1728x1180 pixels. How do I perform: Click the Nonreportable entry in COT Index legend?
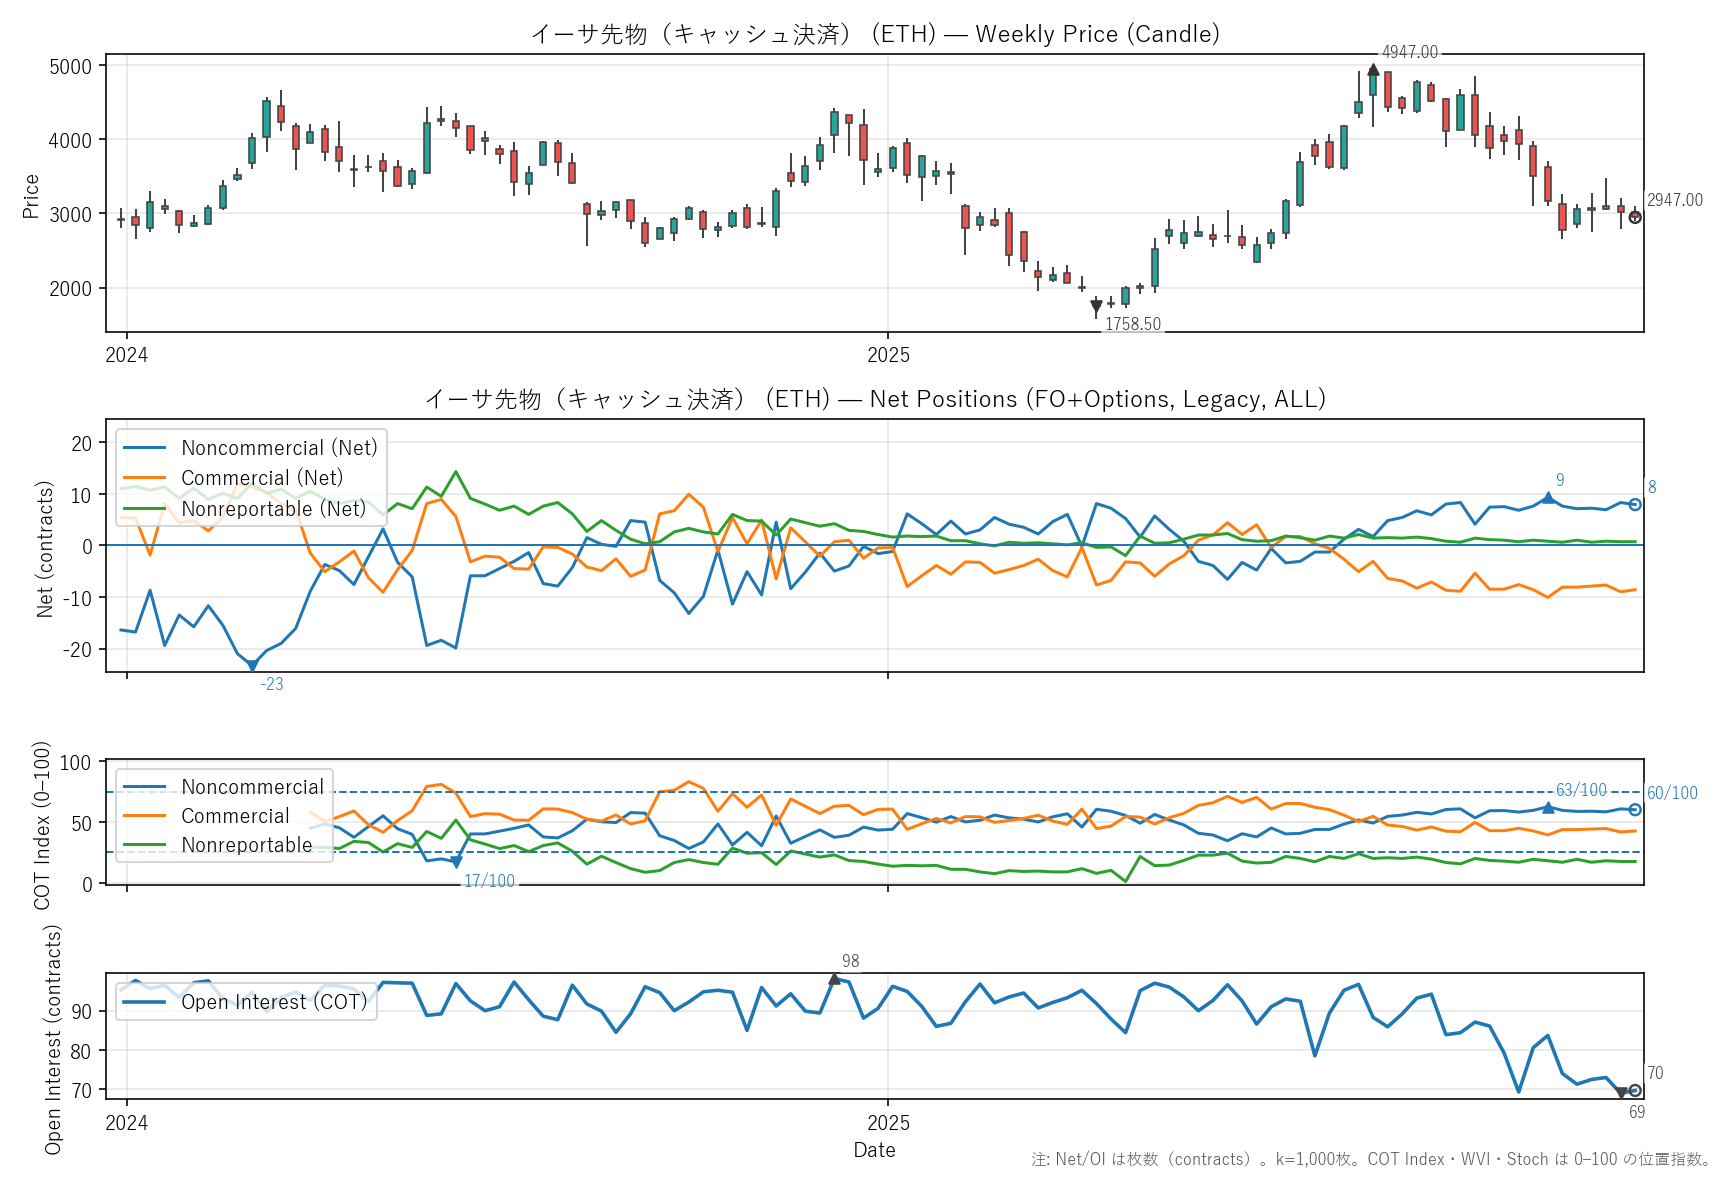(x=246, y=845)
